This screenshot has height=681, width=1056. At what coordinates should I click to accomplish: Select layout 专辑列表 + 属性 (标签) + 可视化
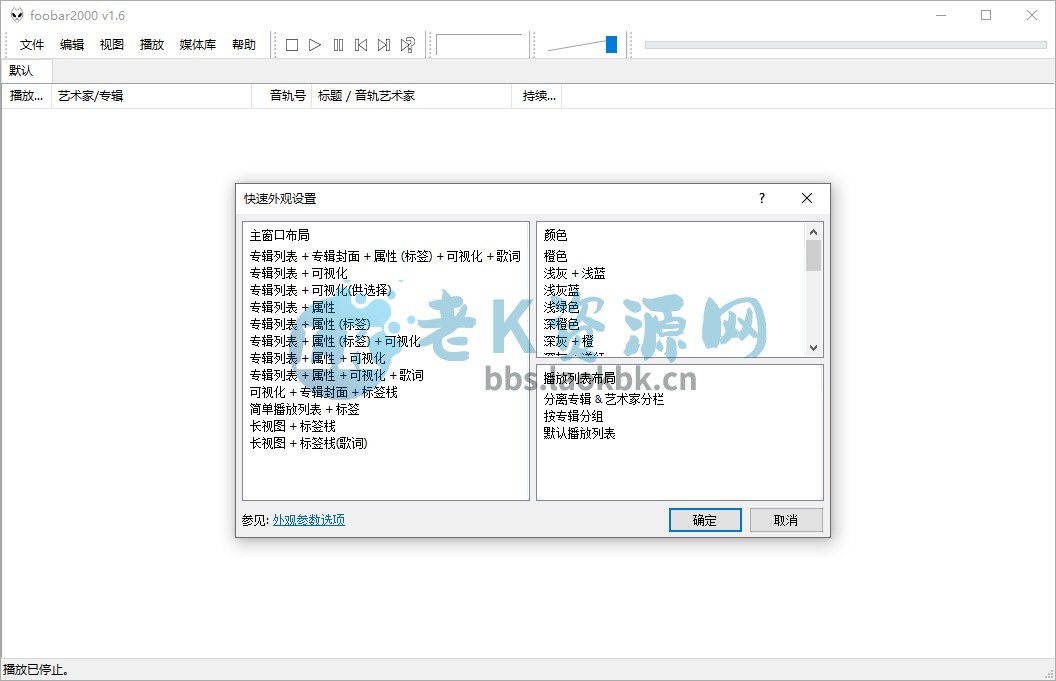pyautogui.click(x=335, y=342)
